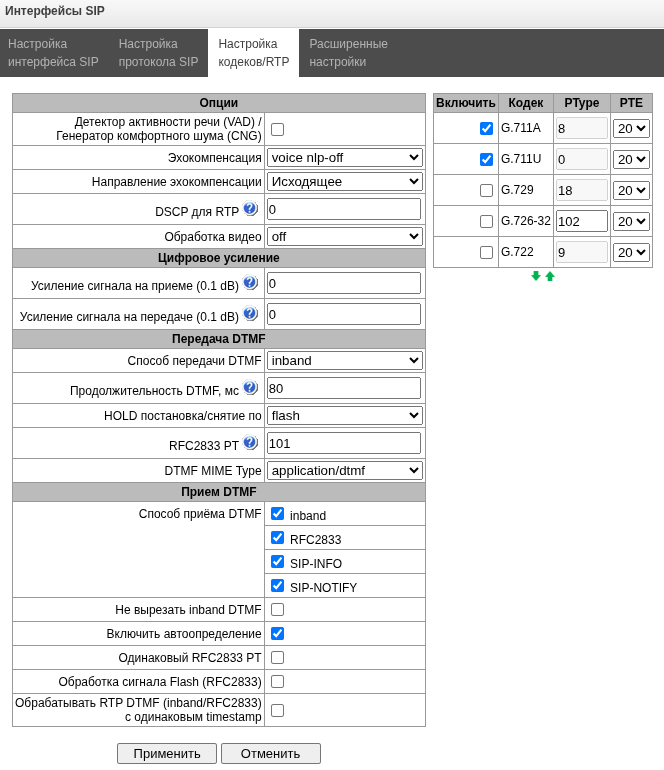This screenshot has height=770, width=664.
Task: Uncheck SIP-INFO DTMF reception method
Action: click(x=277, y=562)
